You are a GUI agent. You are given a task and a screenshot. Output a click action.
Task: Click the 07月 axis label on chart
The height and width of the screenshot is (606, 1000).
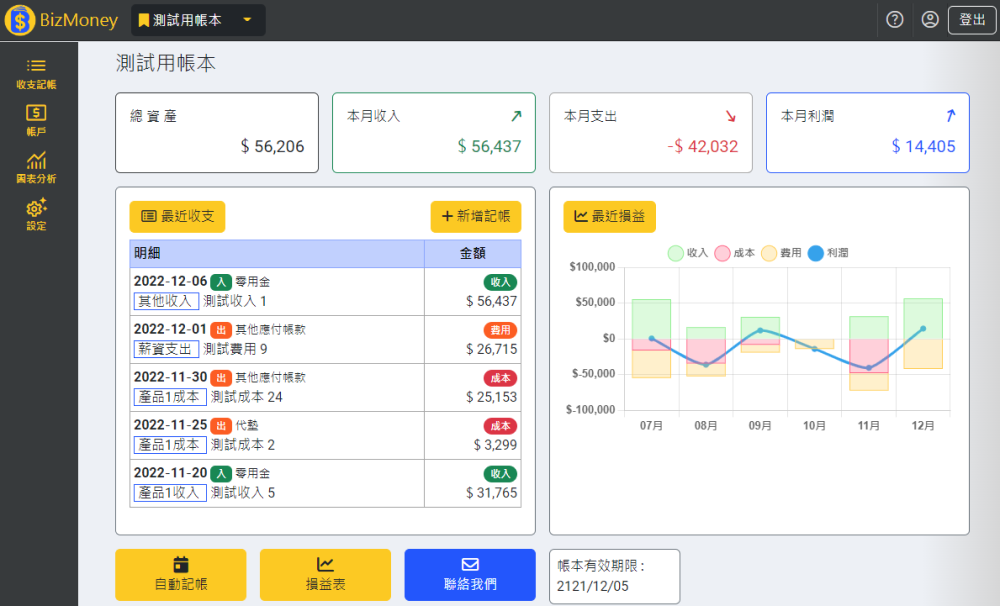click(651, 425)
